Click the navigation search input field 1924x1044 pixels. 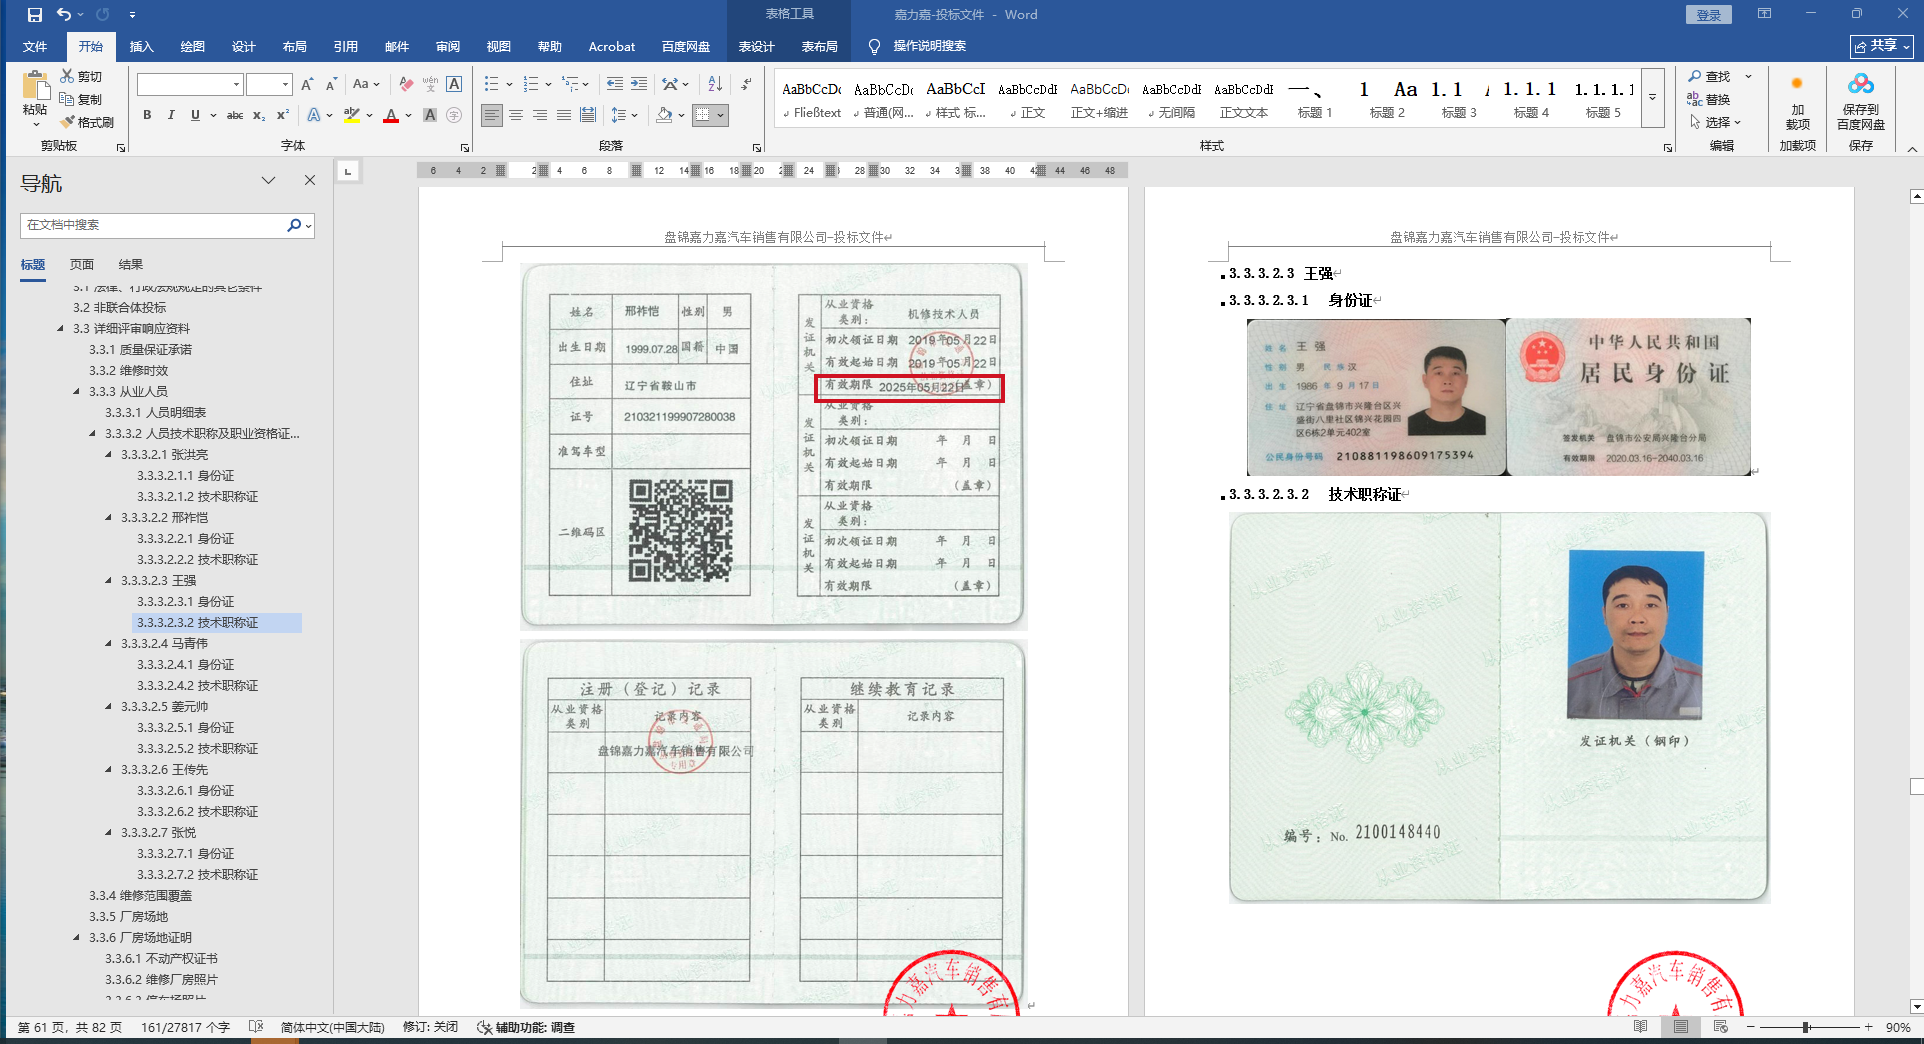(154, 225)
